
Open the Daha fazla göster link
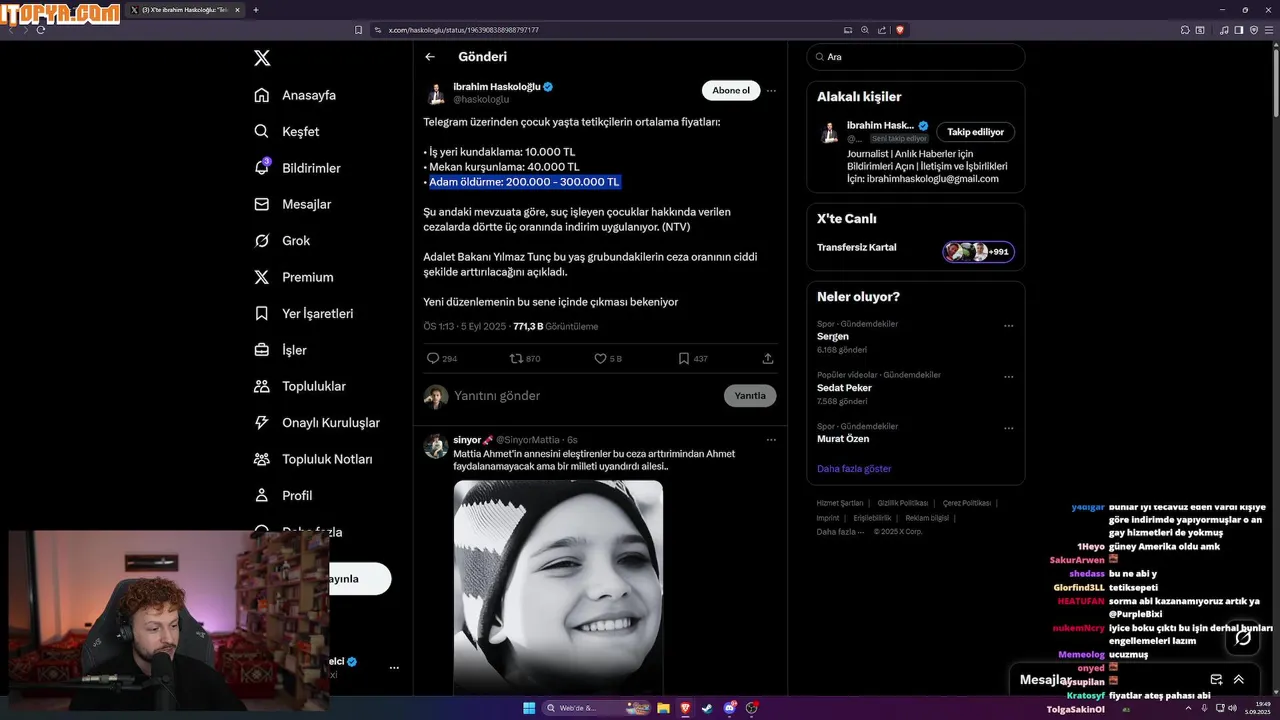point(854,468)
